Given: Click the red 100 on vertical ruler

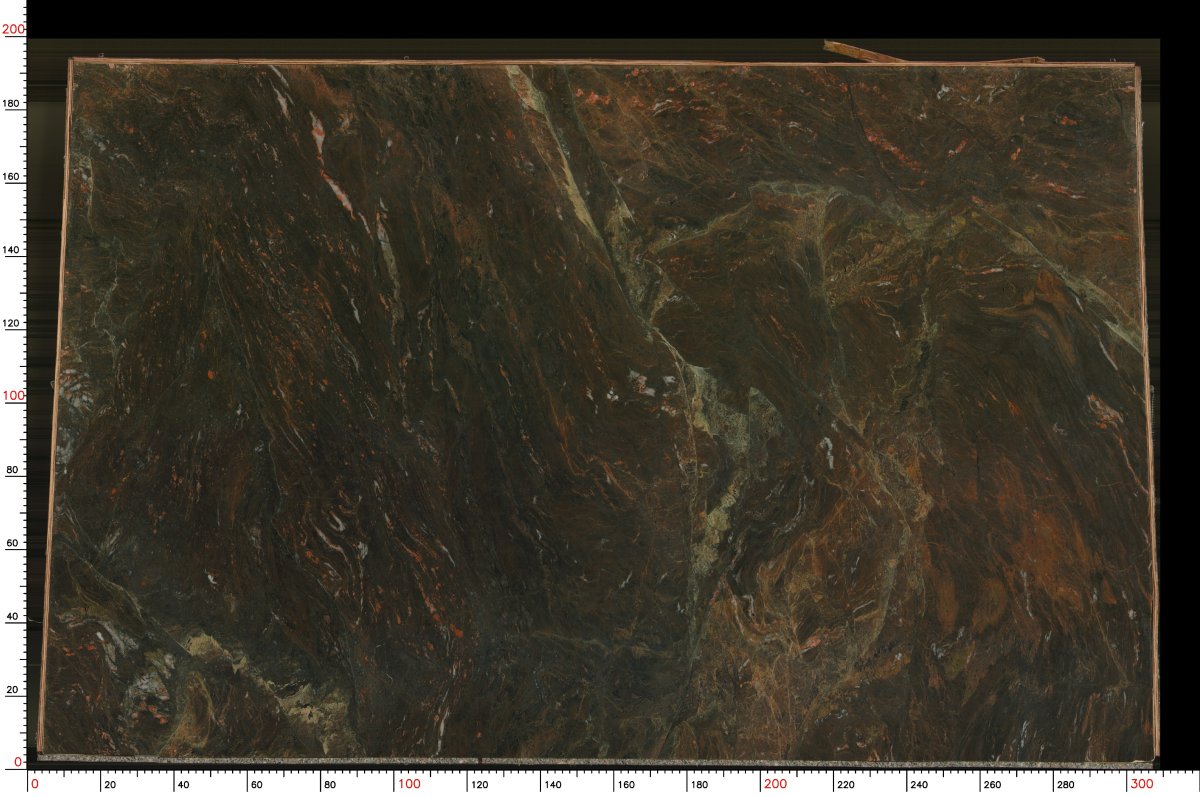Looking at the screenshot, I should (x=13, y=396).
